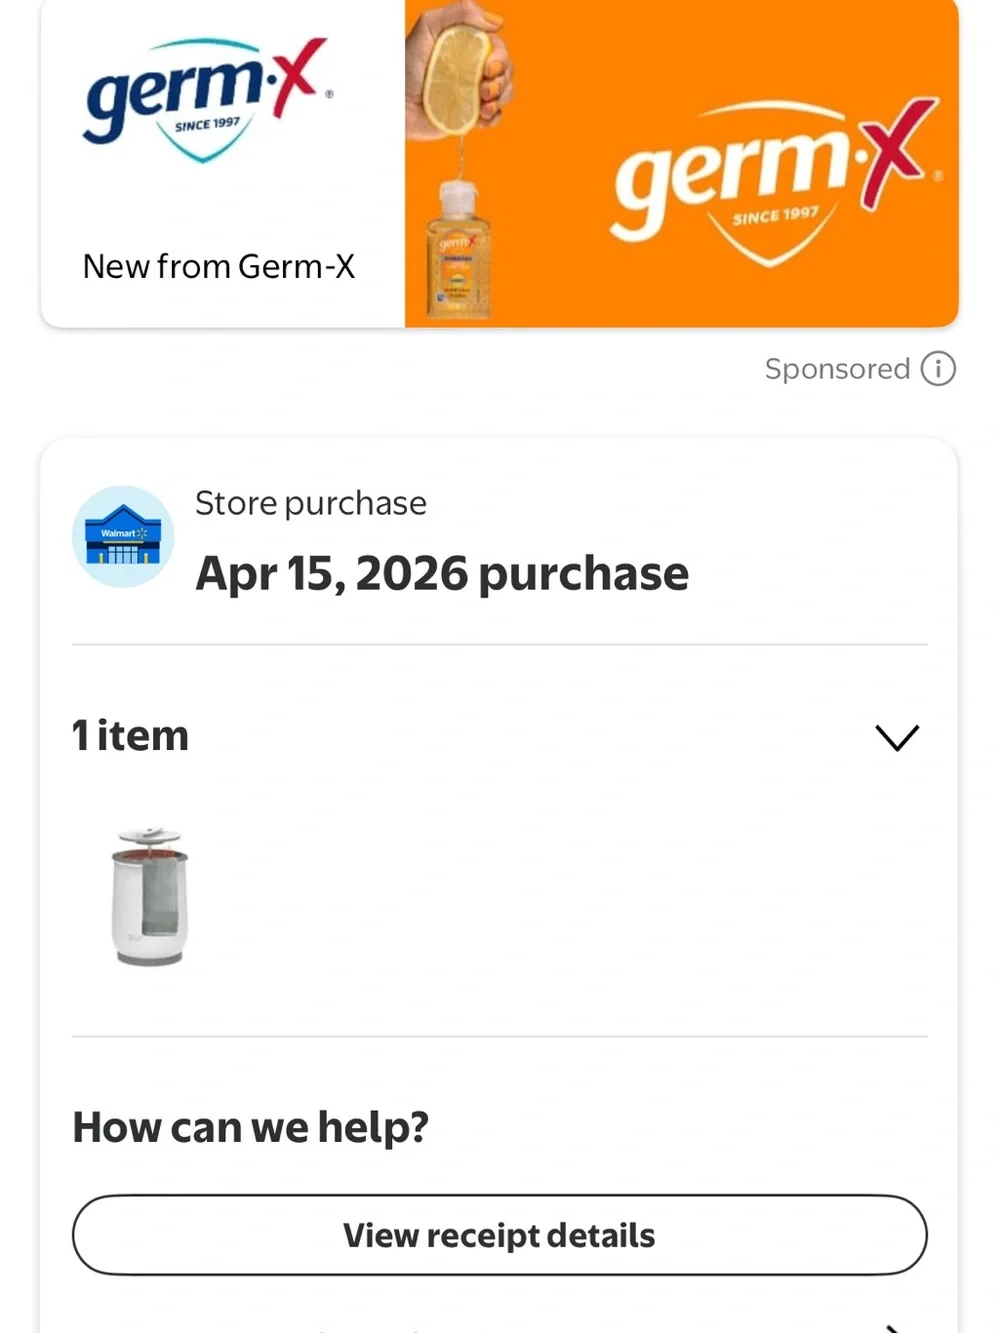Tap the 'Store purchase' label
This screenshot has width=1000, height=1333.
311,503
